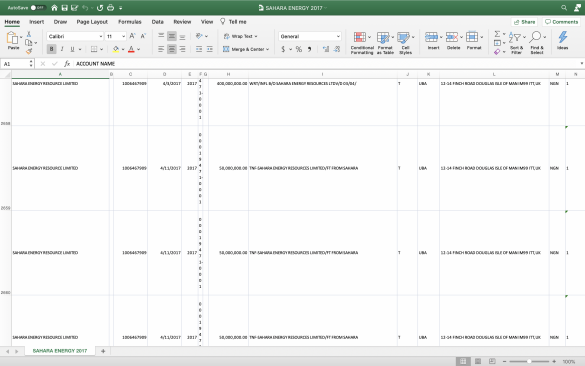The image size is (585, 366).
Task: Apply percent style format
Action: [x=299, y=49]
